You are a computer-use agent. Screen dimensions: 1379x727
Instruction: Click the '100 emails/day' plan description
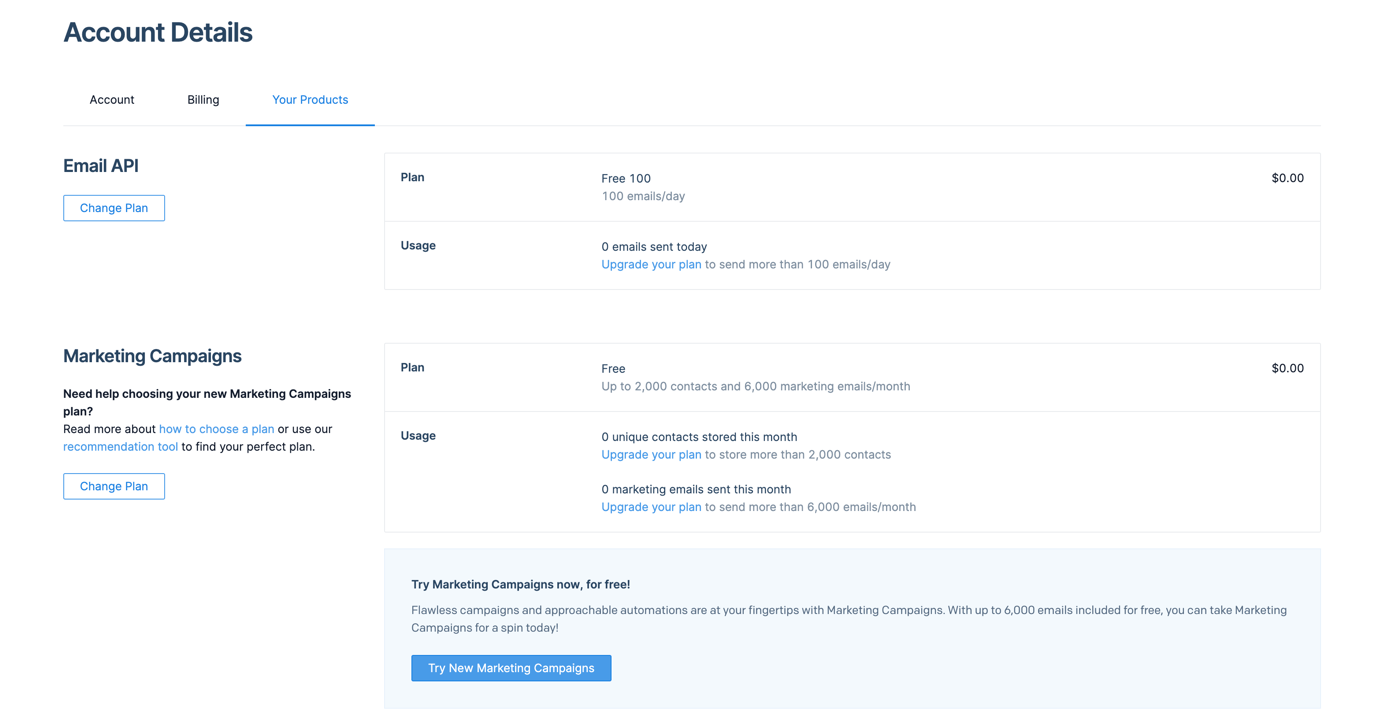pyautogui.click(x=643, y=196)
